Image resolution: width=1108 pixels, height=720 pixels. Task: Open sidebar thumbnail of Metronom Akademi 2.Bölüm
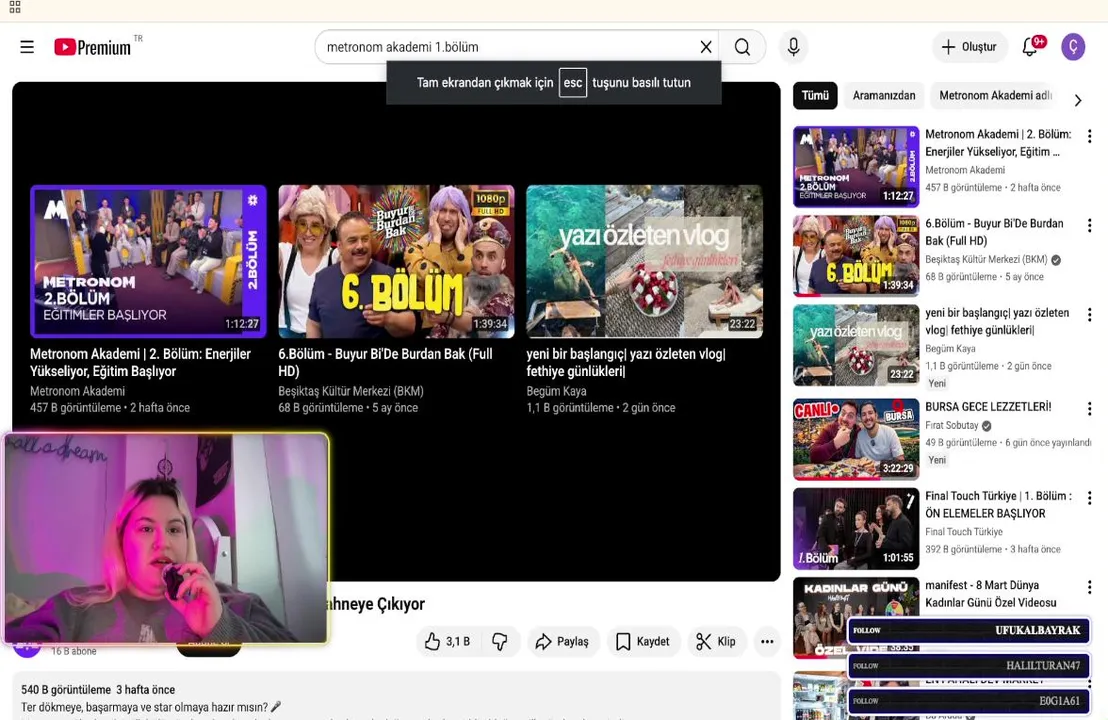point(856,167)
